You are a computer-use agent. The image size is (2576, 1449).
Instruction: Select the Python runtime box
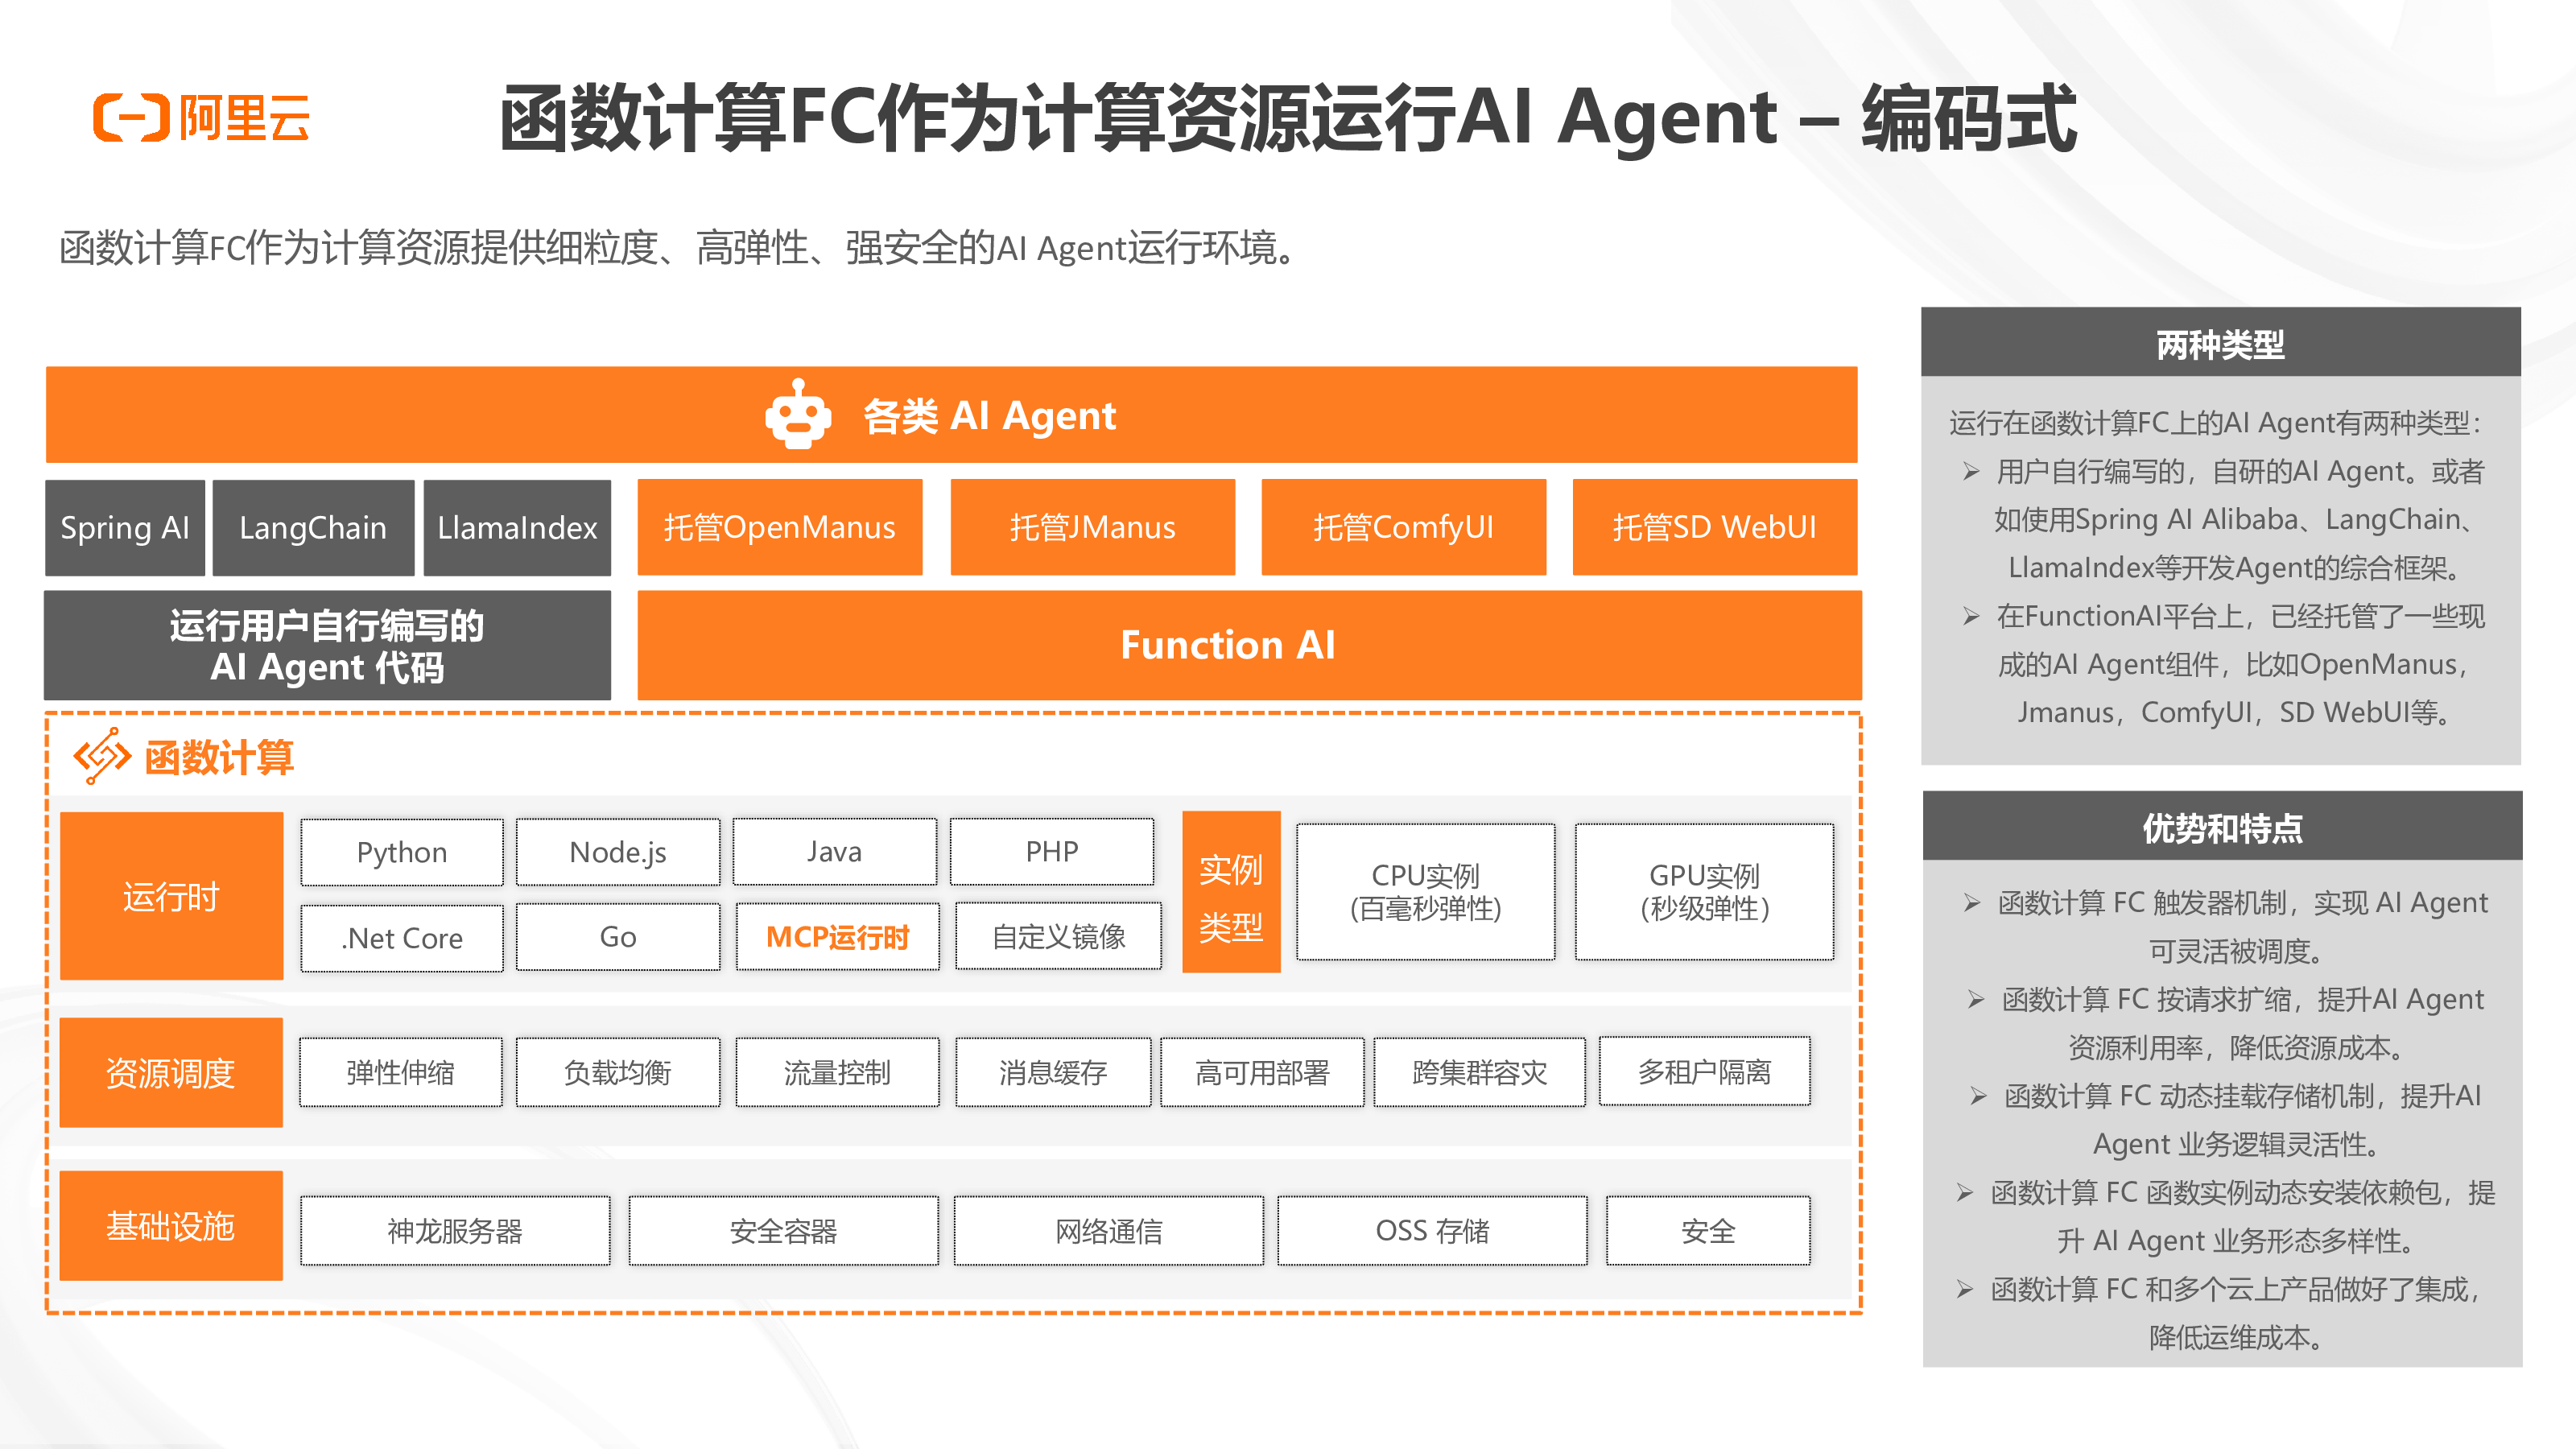402,852
